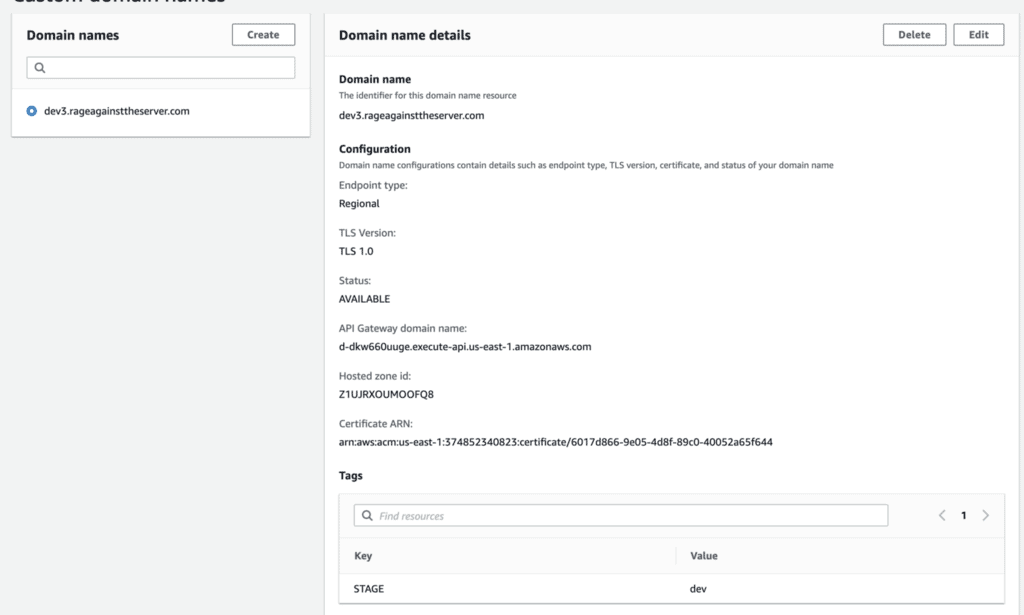Screen dimensions: 1024x615
Task: Select the dev3.rageagainsttheserver.com radio button
Action: tap(32, 111)
